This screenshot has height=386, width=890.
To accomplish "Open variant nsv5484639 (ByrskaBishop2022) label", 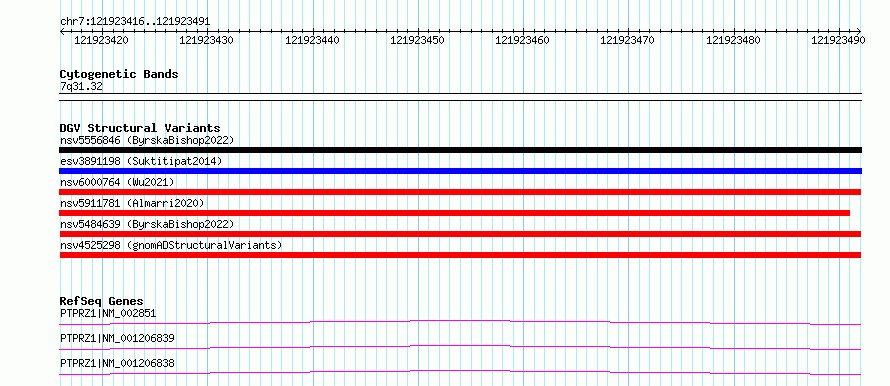I will pos(146,224).
